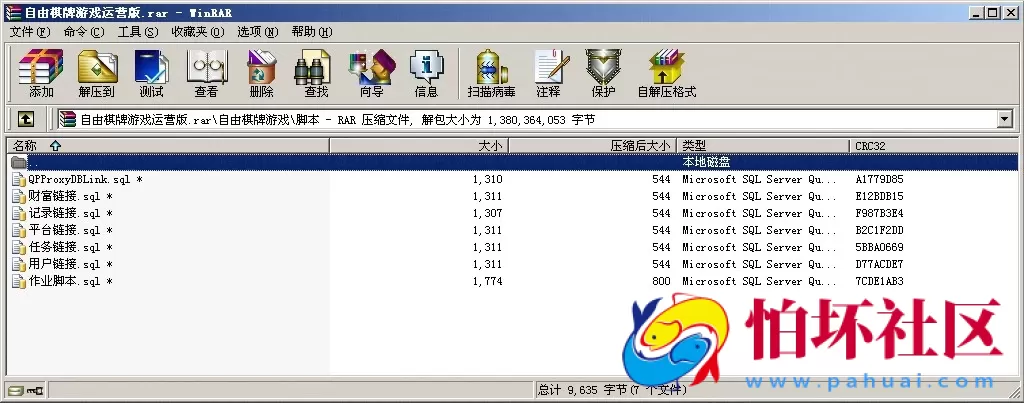Screen dimensions: 1024x403
Task: Click size value 1,307
Action: point(487,213)
